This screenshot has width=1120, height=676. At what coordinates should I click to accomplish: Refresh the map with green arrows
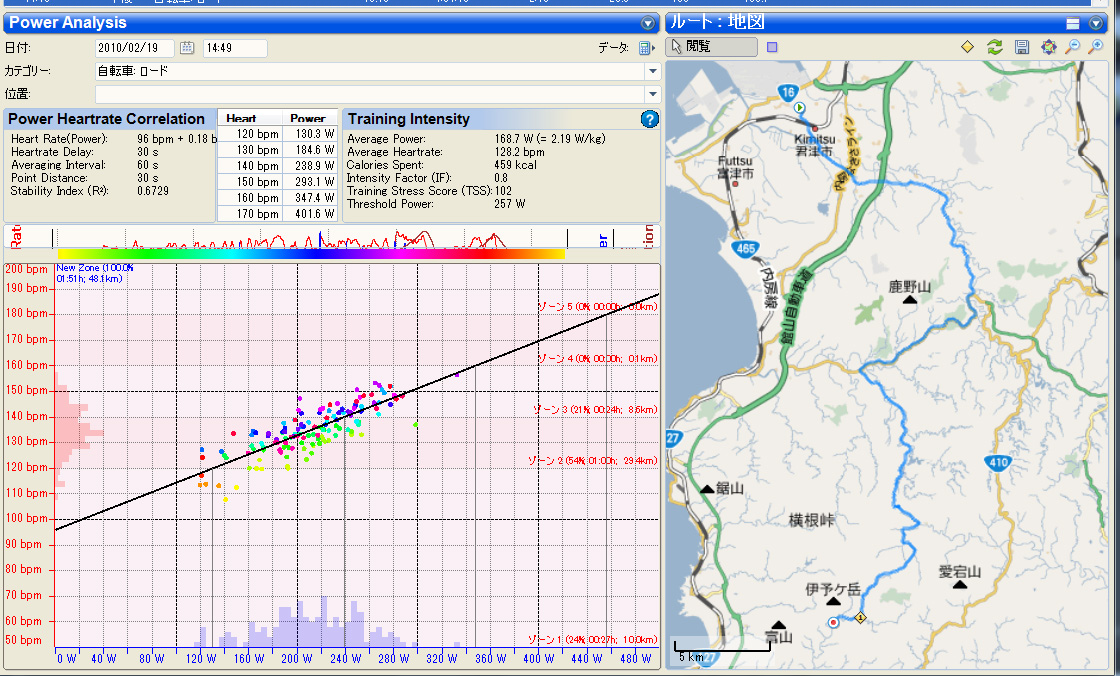pos(994,47)
